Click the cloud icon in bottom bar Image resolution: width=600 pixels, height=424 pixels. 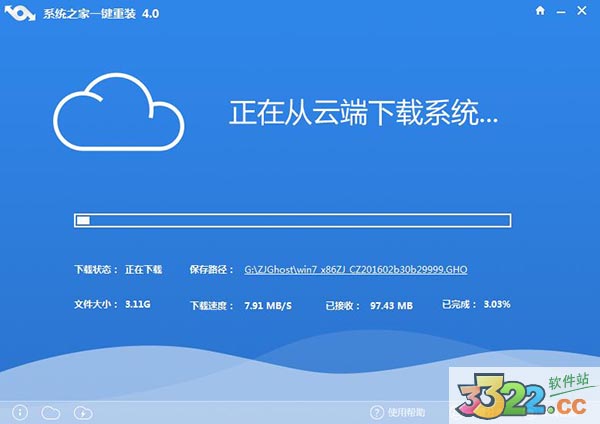point(51,413)
